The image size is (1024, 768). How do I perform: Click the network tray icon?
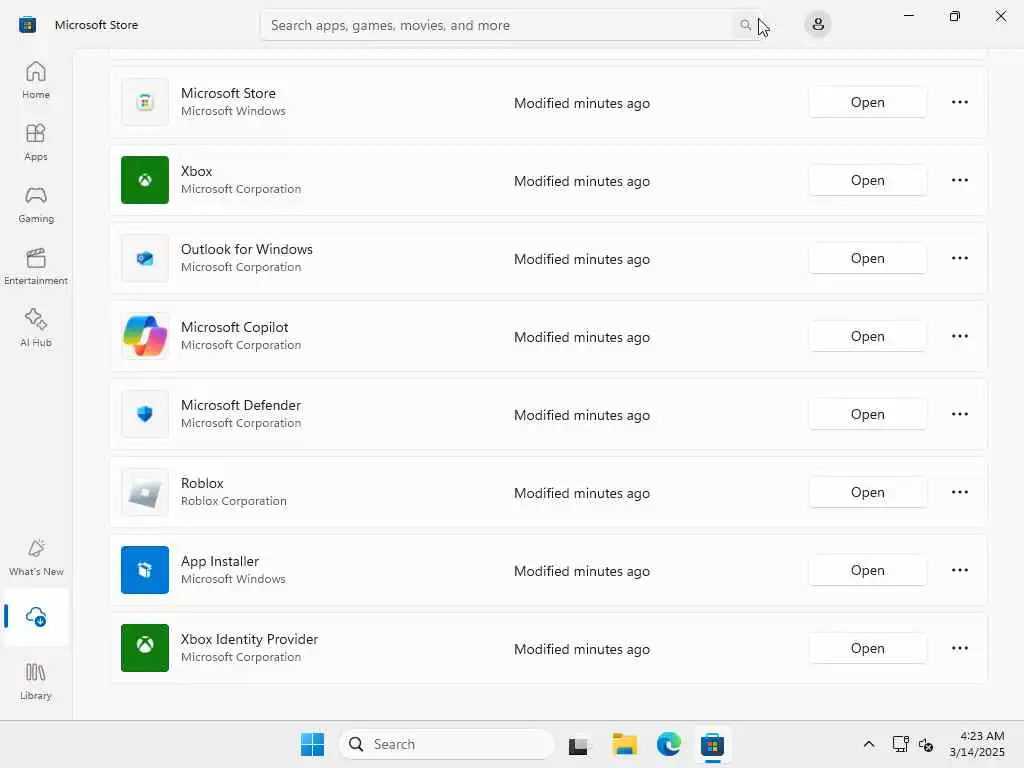(x=901, y=744)
